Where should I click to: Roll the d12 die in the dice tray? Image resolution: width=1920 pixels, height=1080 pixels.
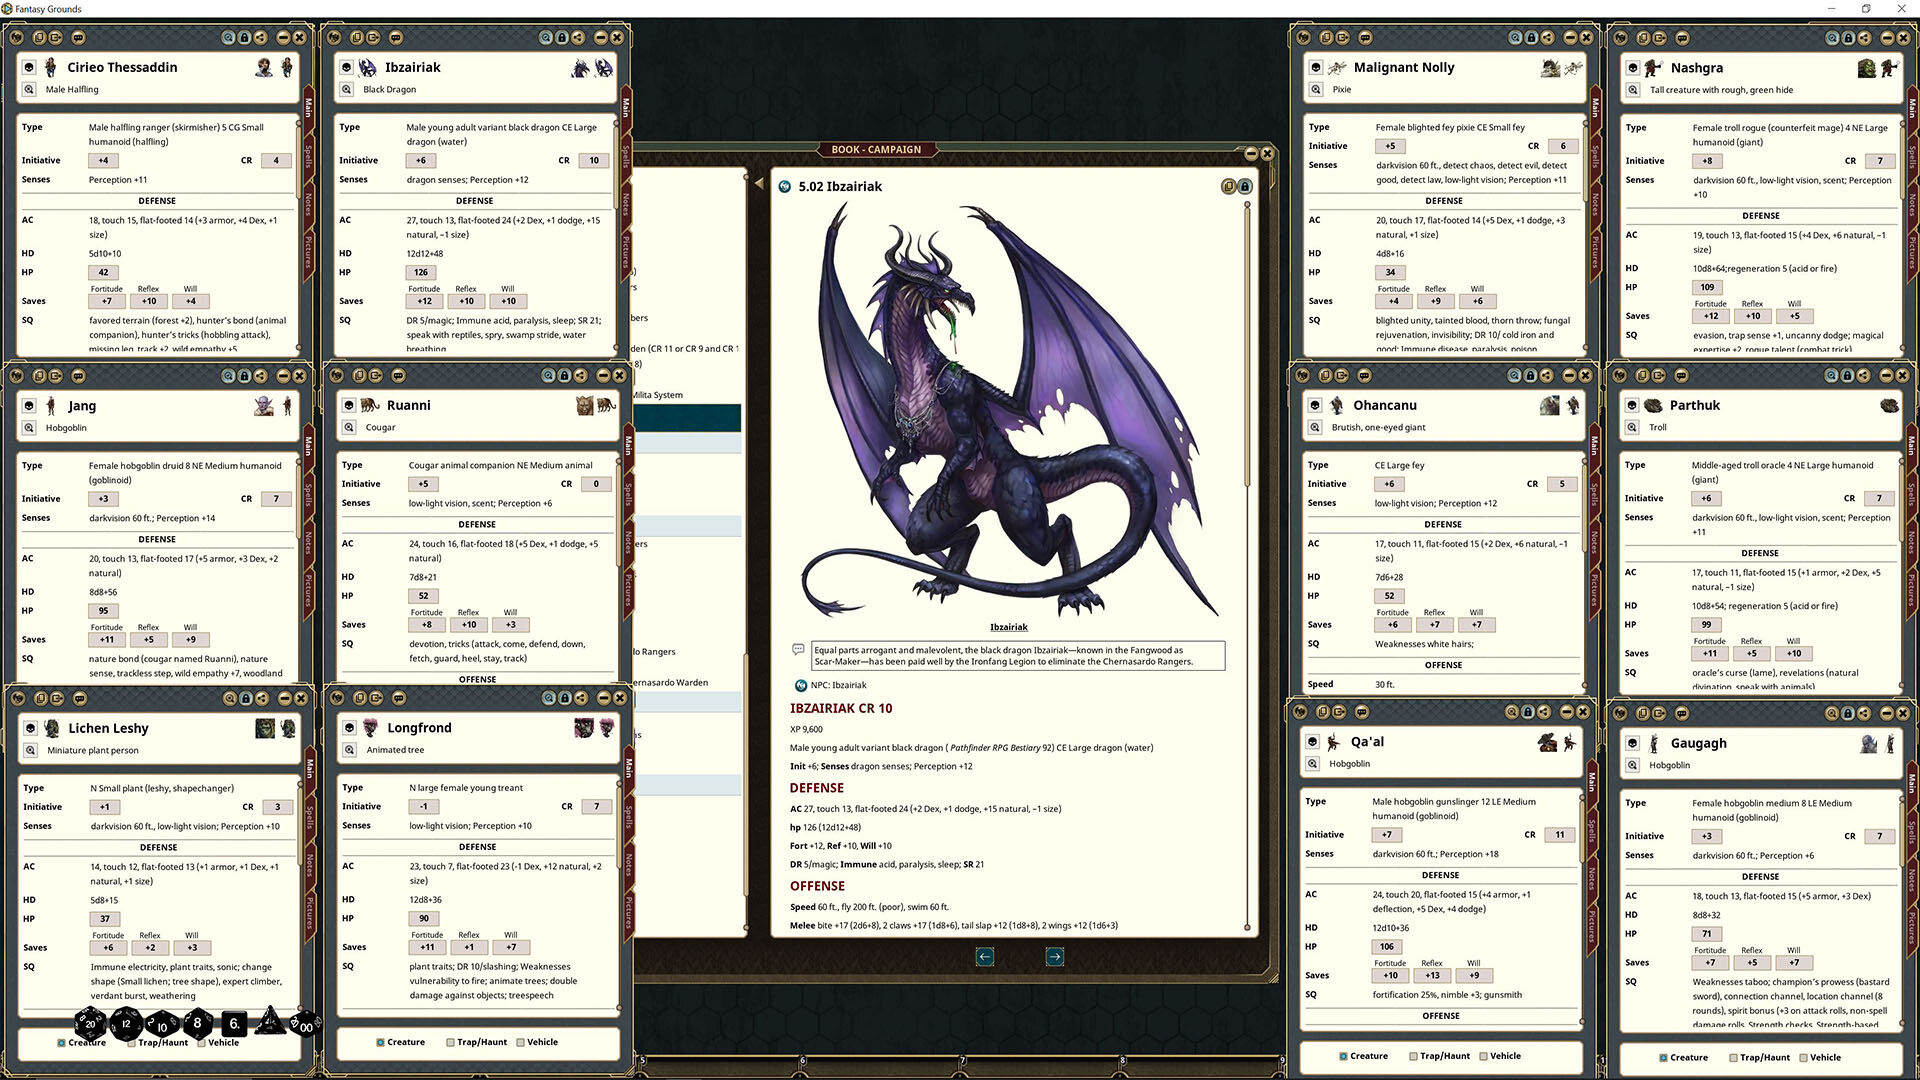pyautogui.click(x=126, y=1024)
